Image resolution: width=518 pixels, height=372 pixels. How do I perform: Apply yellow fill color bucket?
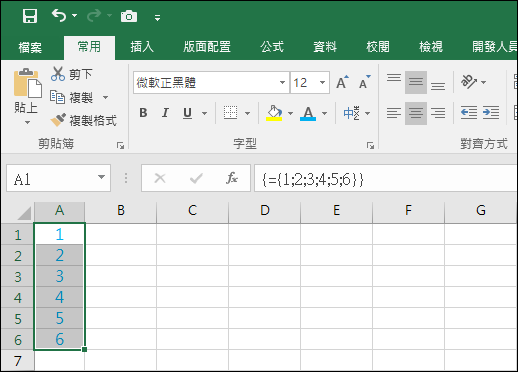coord(274,113)
